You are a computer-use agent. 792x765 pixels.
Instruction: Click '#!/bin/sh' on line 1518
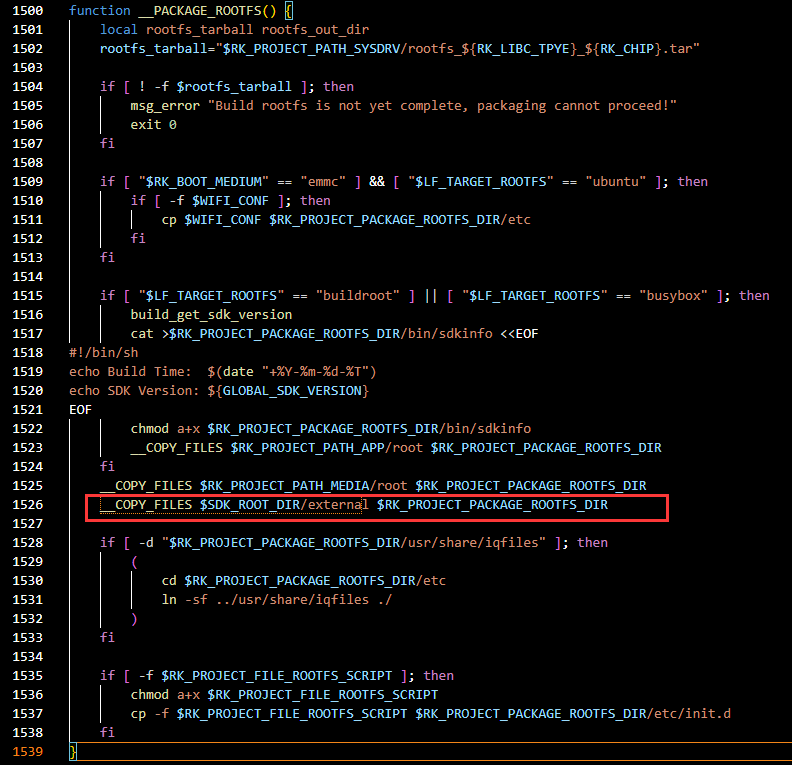click(104, 352)
